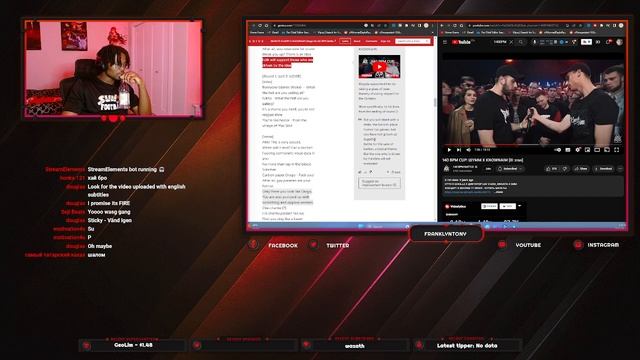Click Genius search lyrics field
640x360 pixels.
412,41
